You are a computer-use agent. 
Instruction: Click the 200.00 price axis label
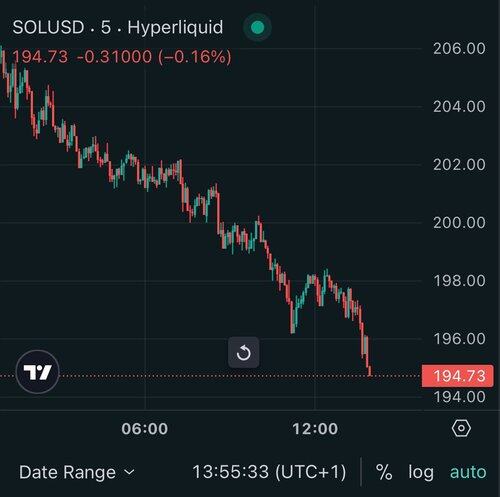[459, 223]
